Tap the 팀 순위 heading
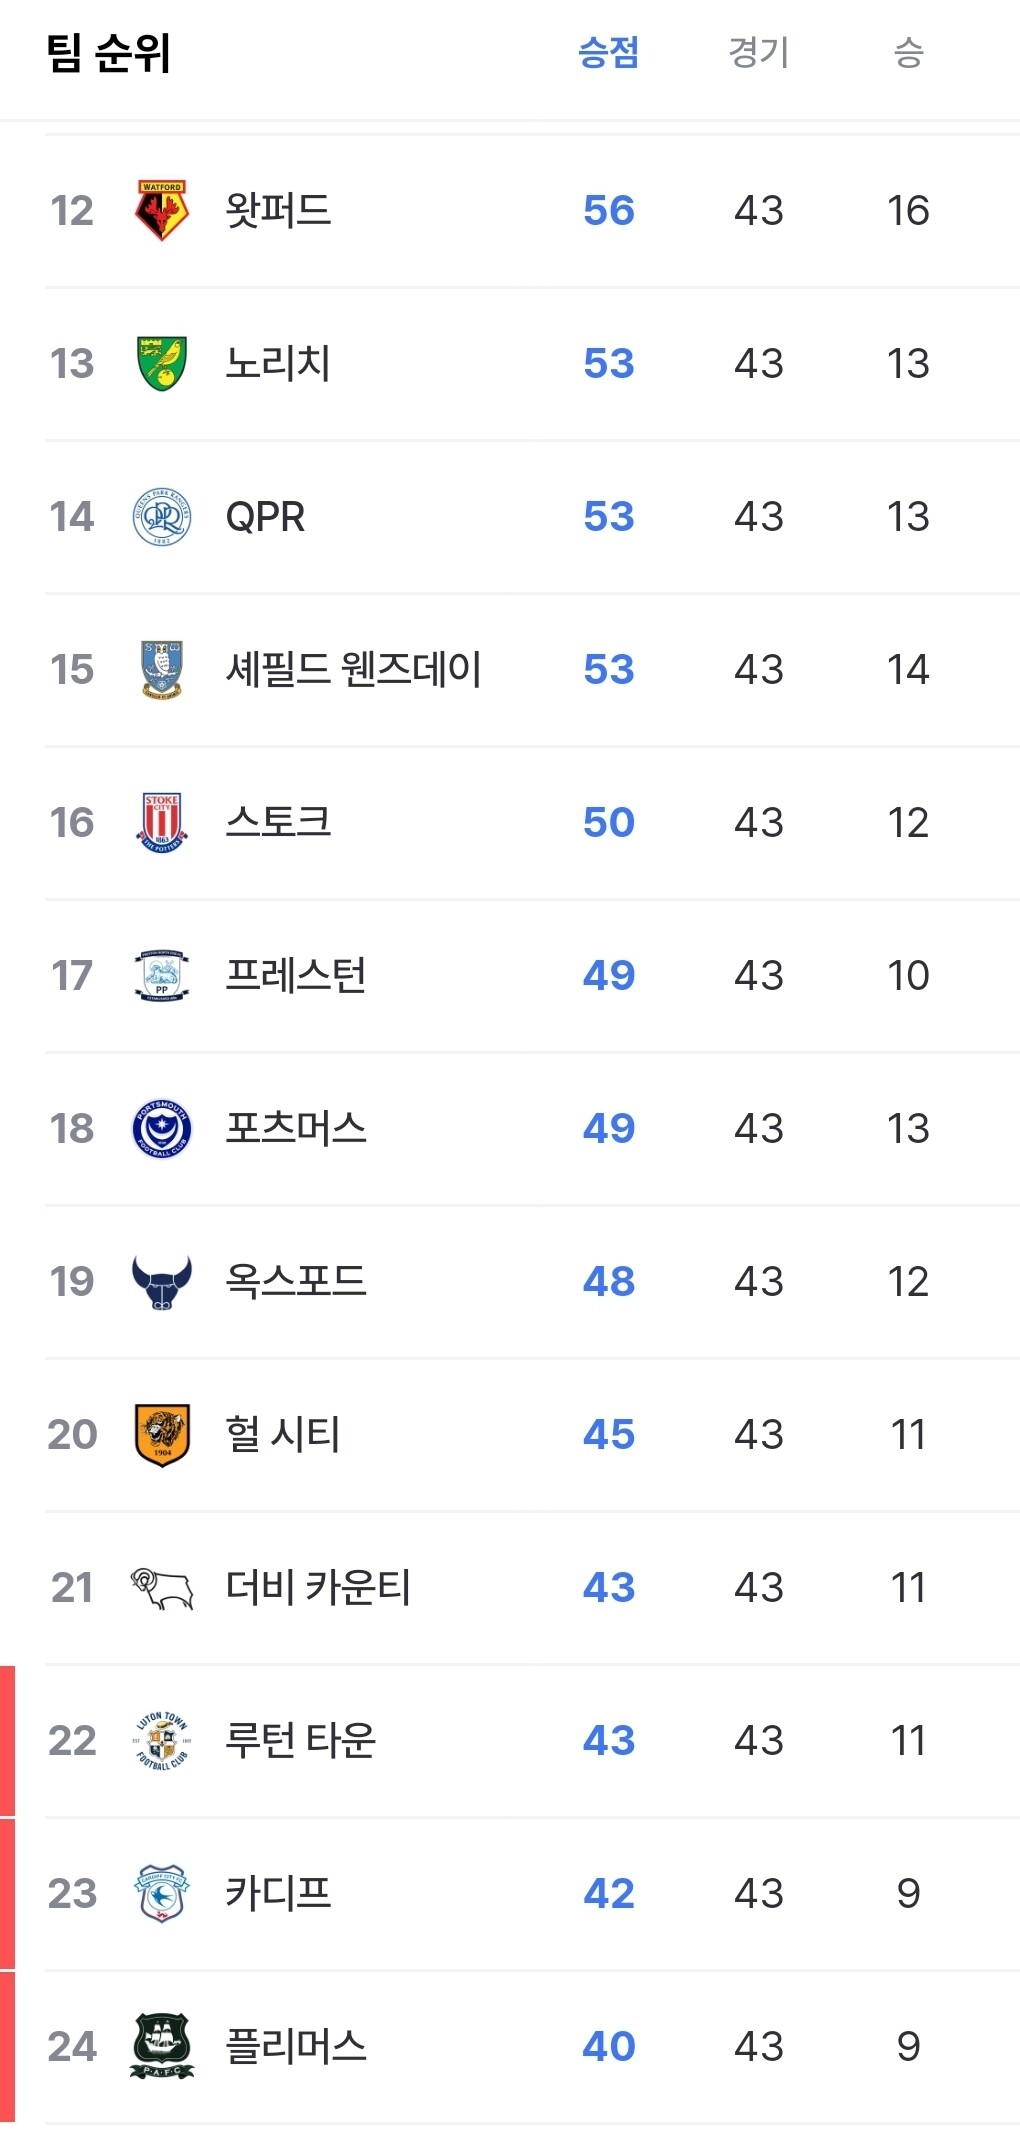This screenshot has width=1020, height=2134. click(109, 53)
